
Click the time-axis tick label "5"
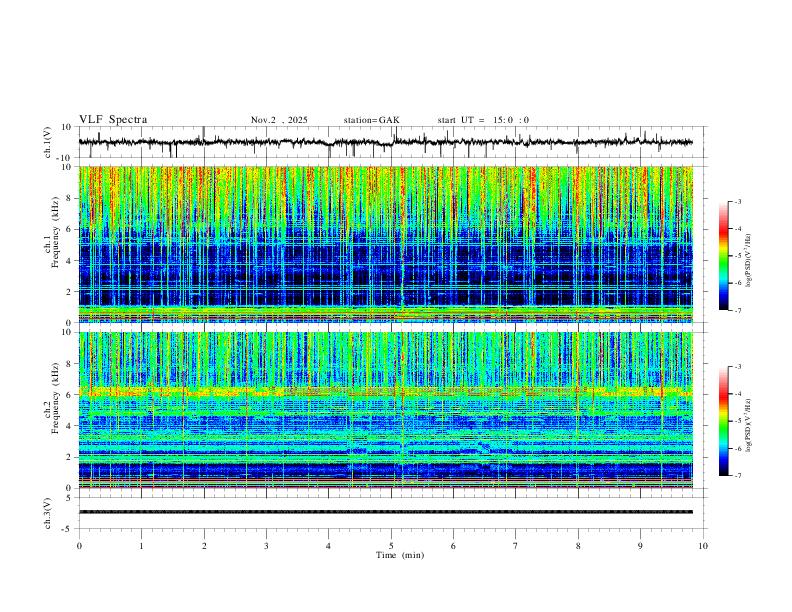[x=391, y=546]
